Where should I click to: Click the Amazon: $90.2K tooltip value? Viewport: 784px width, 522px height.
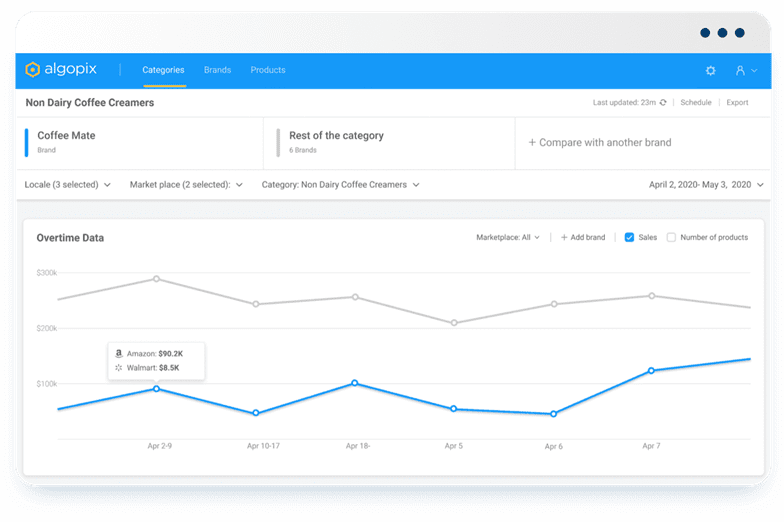coord(155,354)
